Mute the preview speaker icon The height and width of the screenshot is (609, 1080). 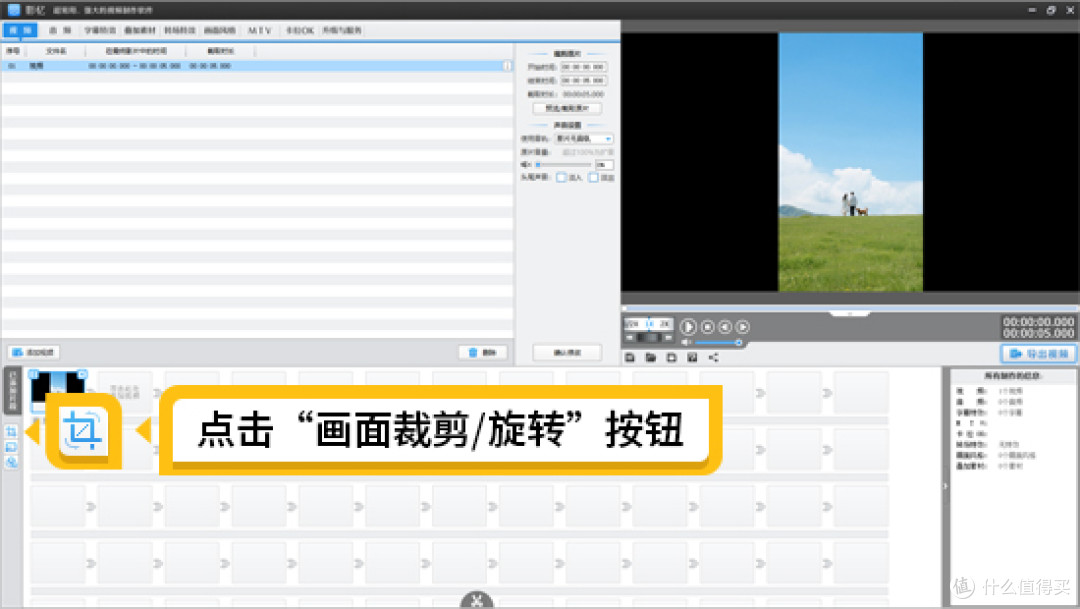click(x=686, y=342)
